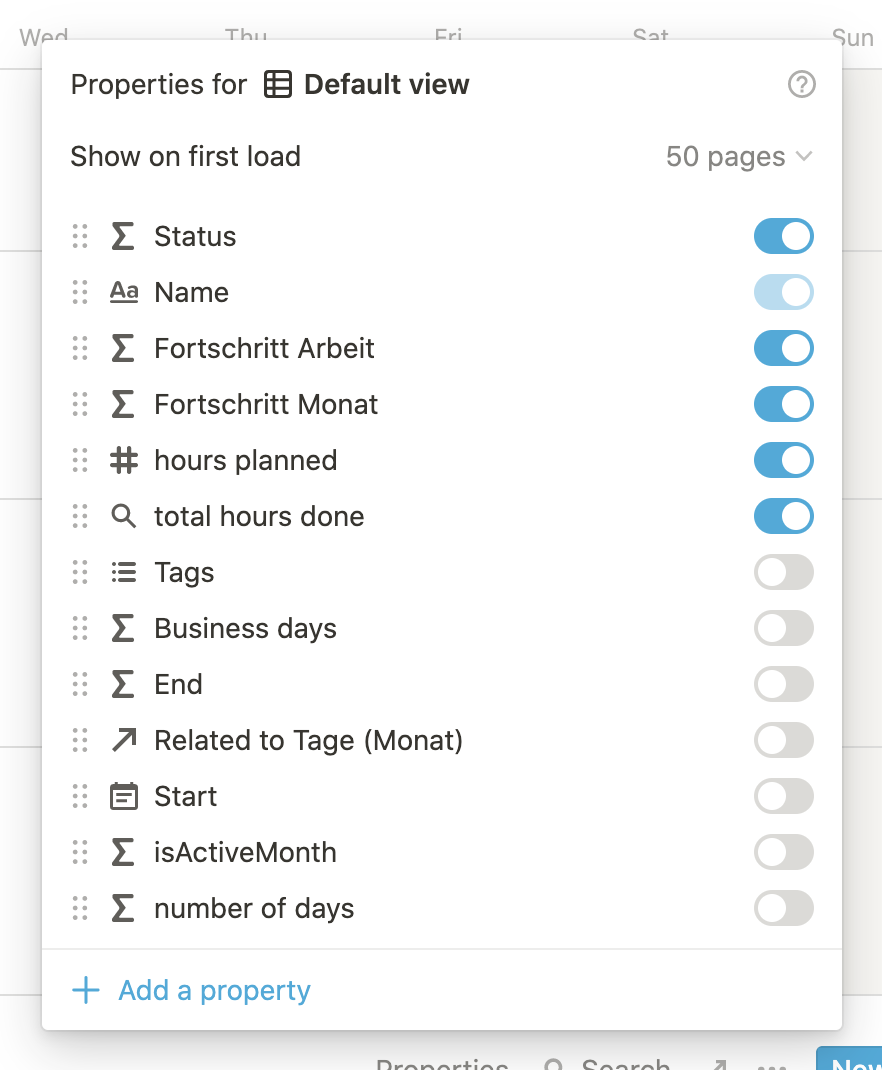The image size is (882, 1070).
Task: Click the relation arrow icon for Related to Tage
Action: [x=123, y=740]
